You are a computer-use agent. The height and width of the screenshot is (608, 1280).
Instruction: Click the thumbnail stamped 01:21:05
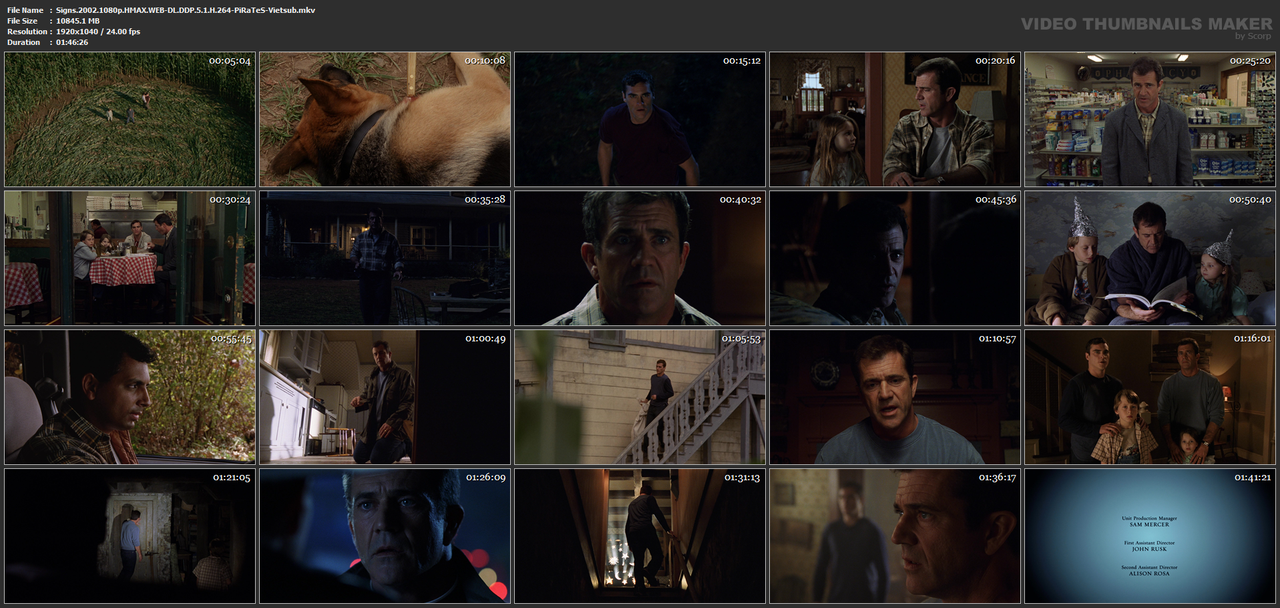130,536
